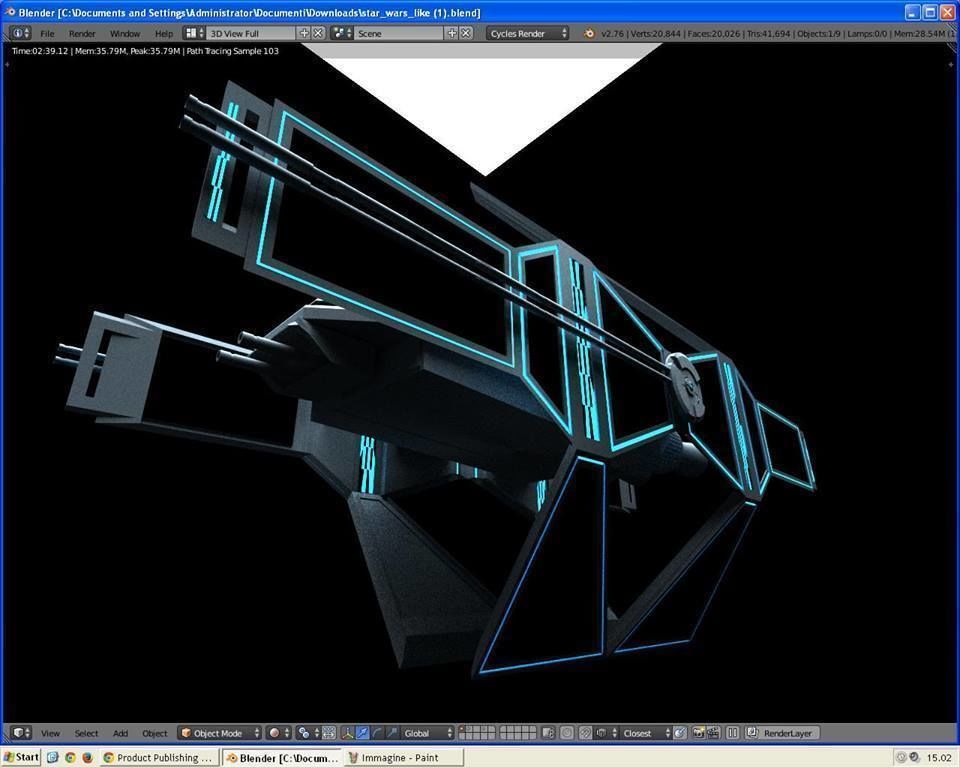
Task: Pause the viewport preview render
Action: [732, 733]
